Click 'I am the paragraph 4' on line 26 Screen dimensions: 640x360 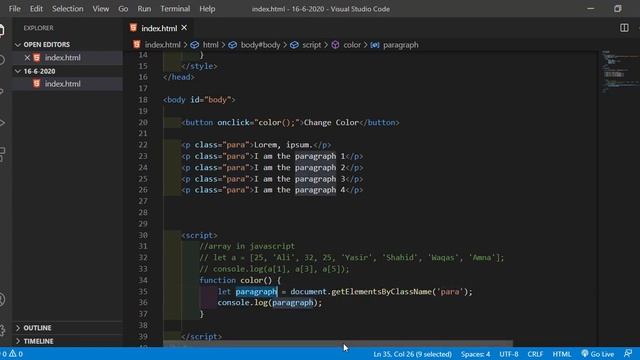(x=300, y=190)
